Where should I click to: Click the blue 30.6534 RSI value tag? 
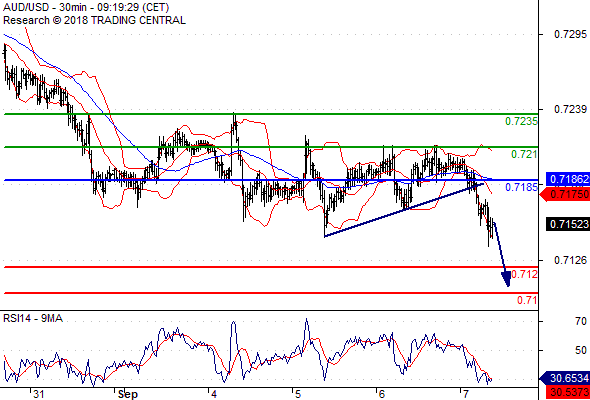tap(565, 378)
